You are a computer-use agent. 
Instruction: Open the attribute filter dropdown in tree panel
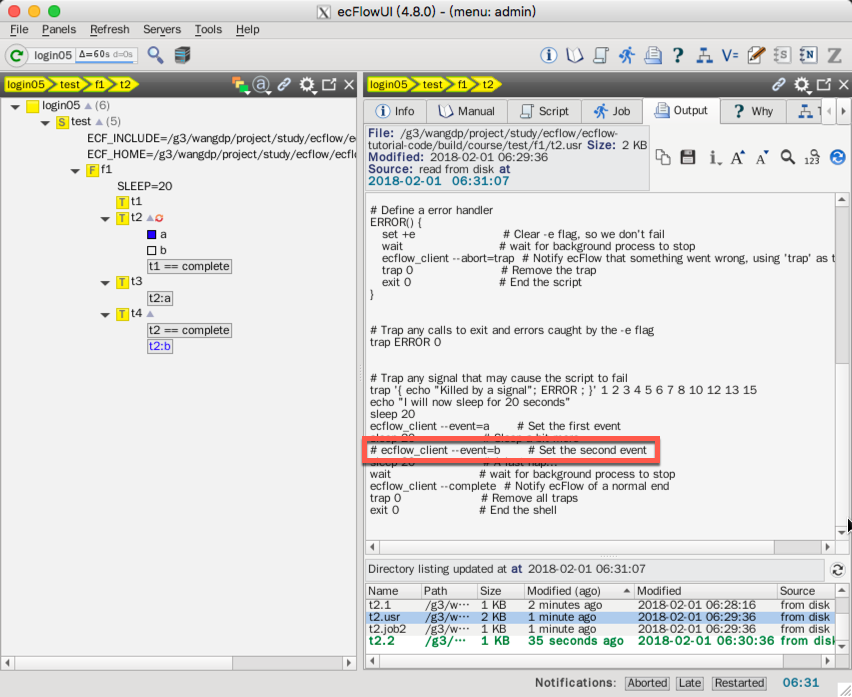coord(262,85)
